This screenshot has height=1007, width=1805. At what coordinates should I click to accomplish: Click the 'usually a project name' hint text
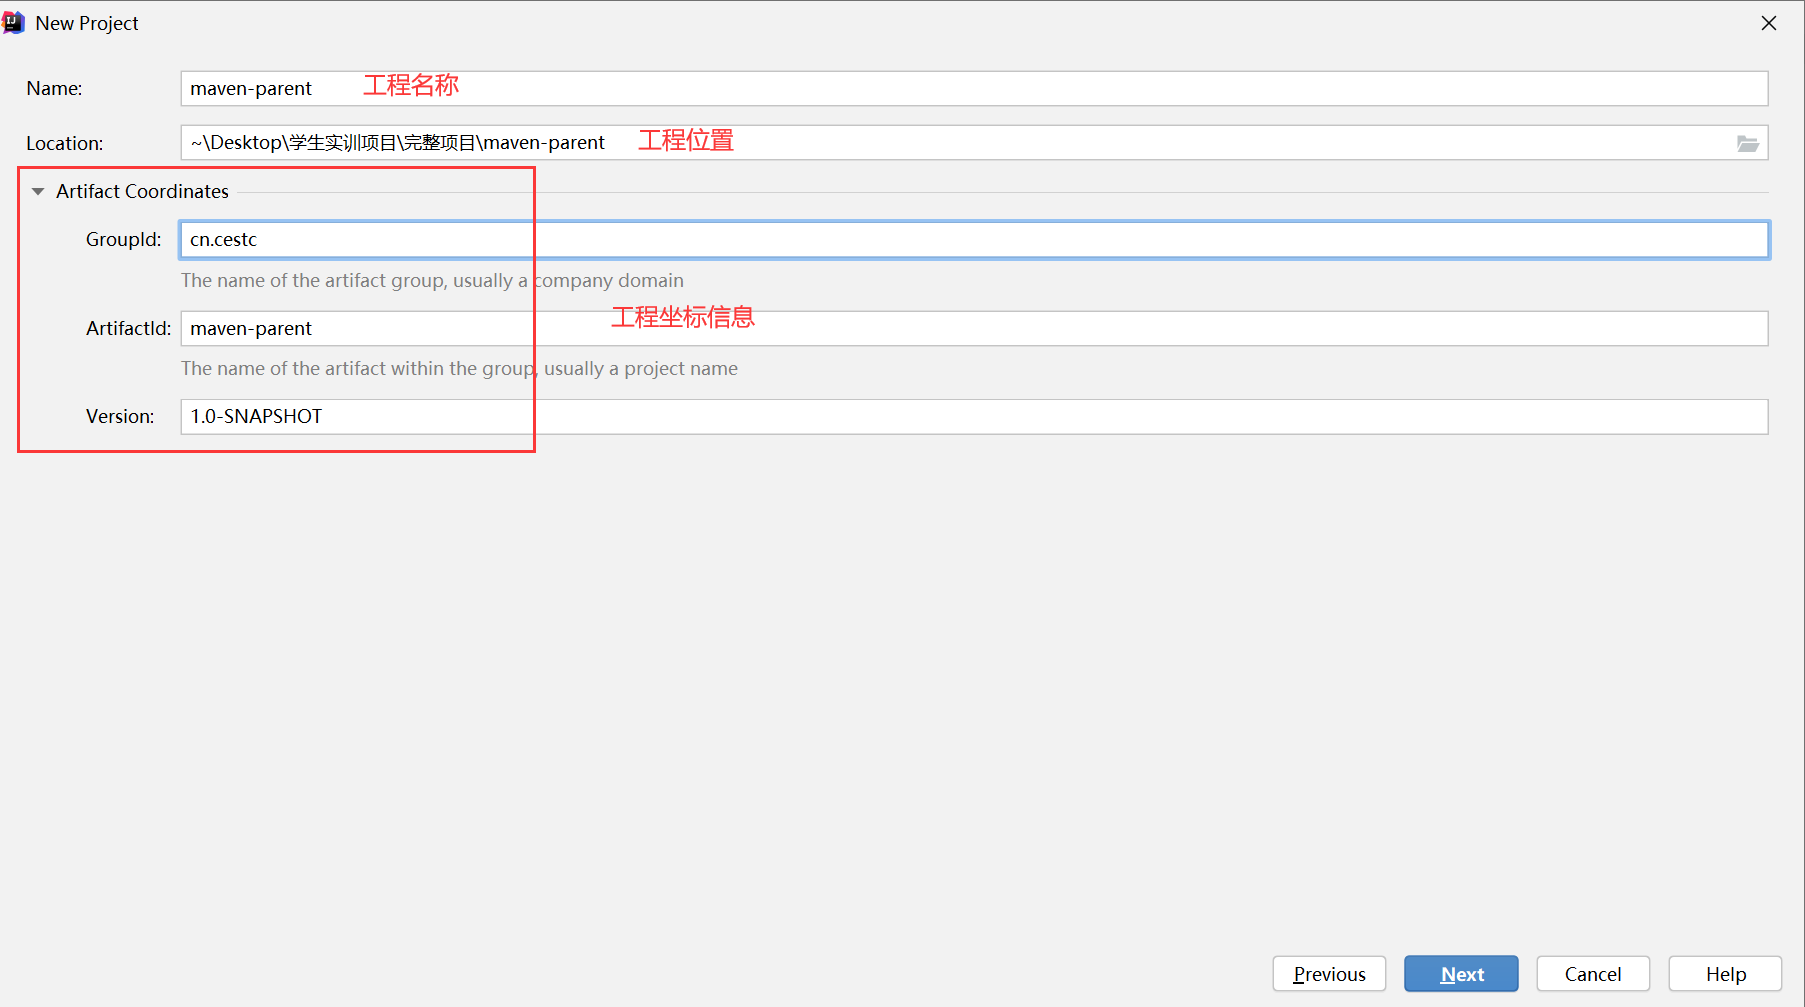pyautogui.click(x=641, y=368)
